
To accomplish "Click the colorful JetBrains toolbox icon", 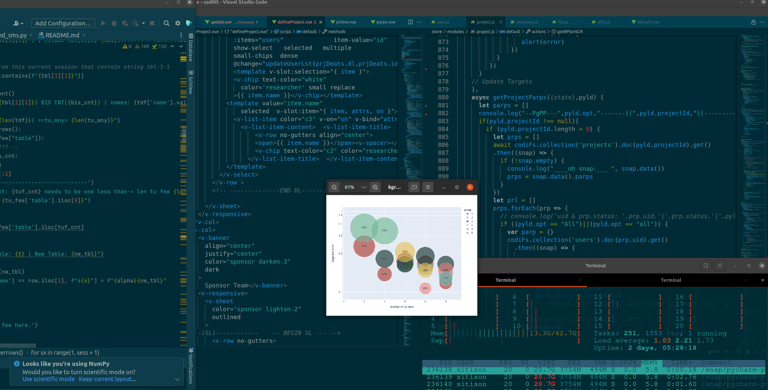I will [189, 23].
